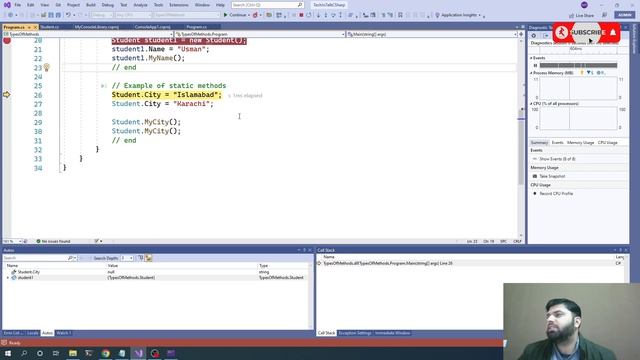Screen dimensions: 640x360
Task: Open the MyConsoleLibrary.csproj tab
Action: click(x=97, y=27)
